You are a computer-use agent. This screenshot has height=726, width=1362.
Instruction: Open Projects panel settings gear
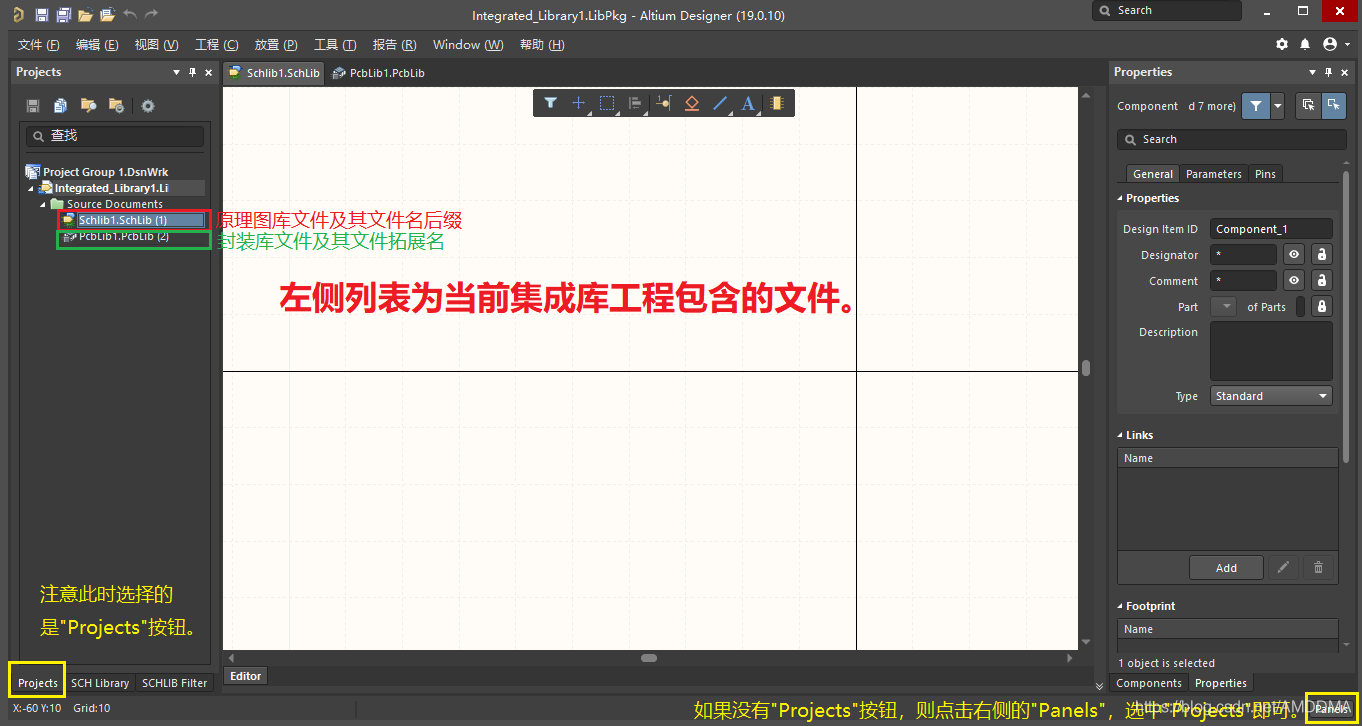pos(148,106)
